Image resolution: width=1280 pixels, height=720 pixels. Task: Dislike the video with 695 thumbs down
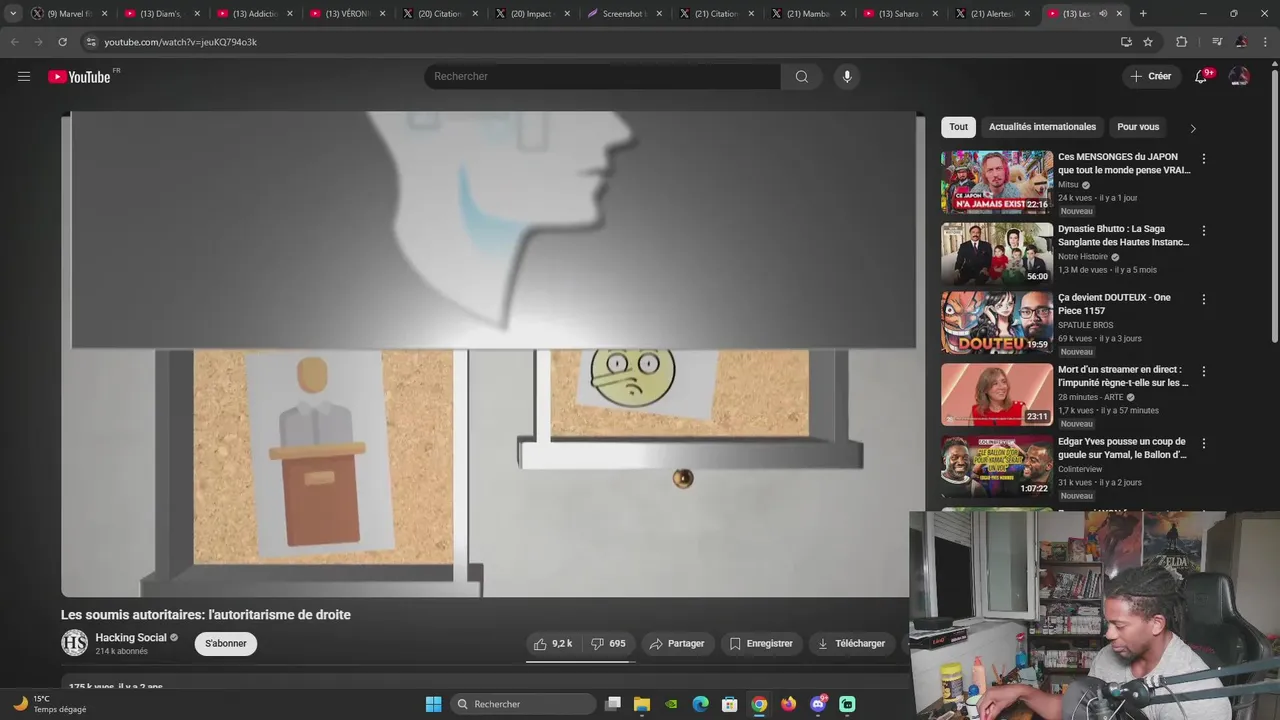coord(608,643)
